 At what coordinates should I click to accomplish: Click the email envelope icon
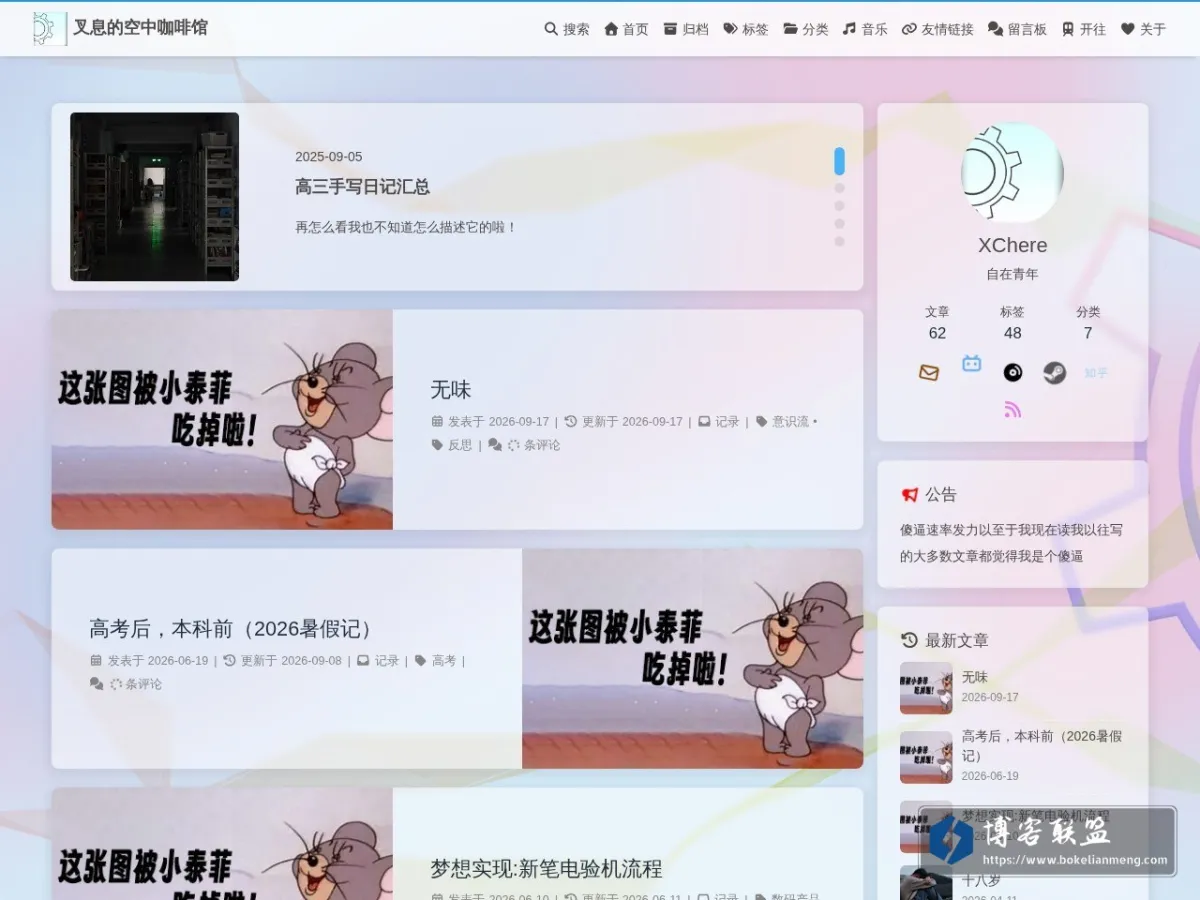(x=929, y=373)
